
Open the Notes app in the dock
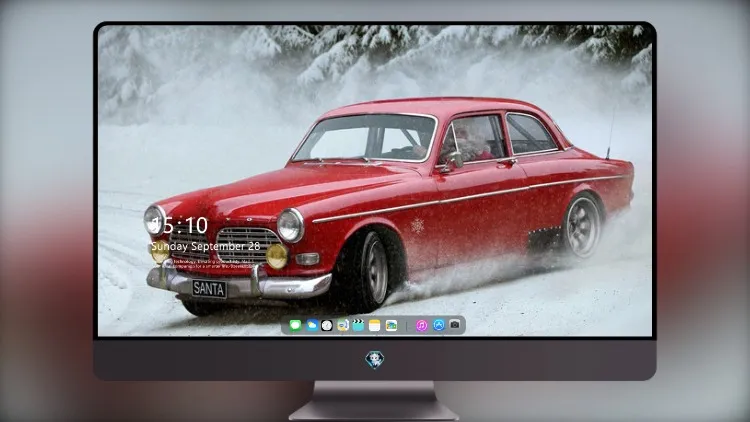(375, 325)
